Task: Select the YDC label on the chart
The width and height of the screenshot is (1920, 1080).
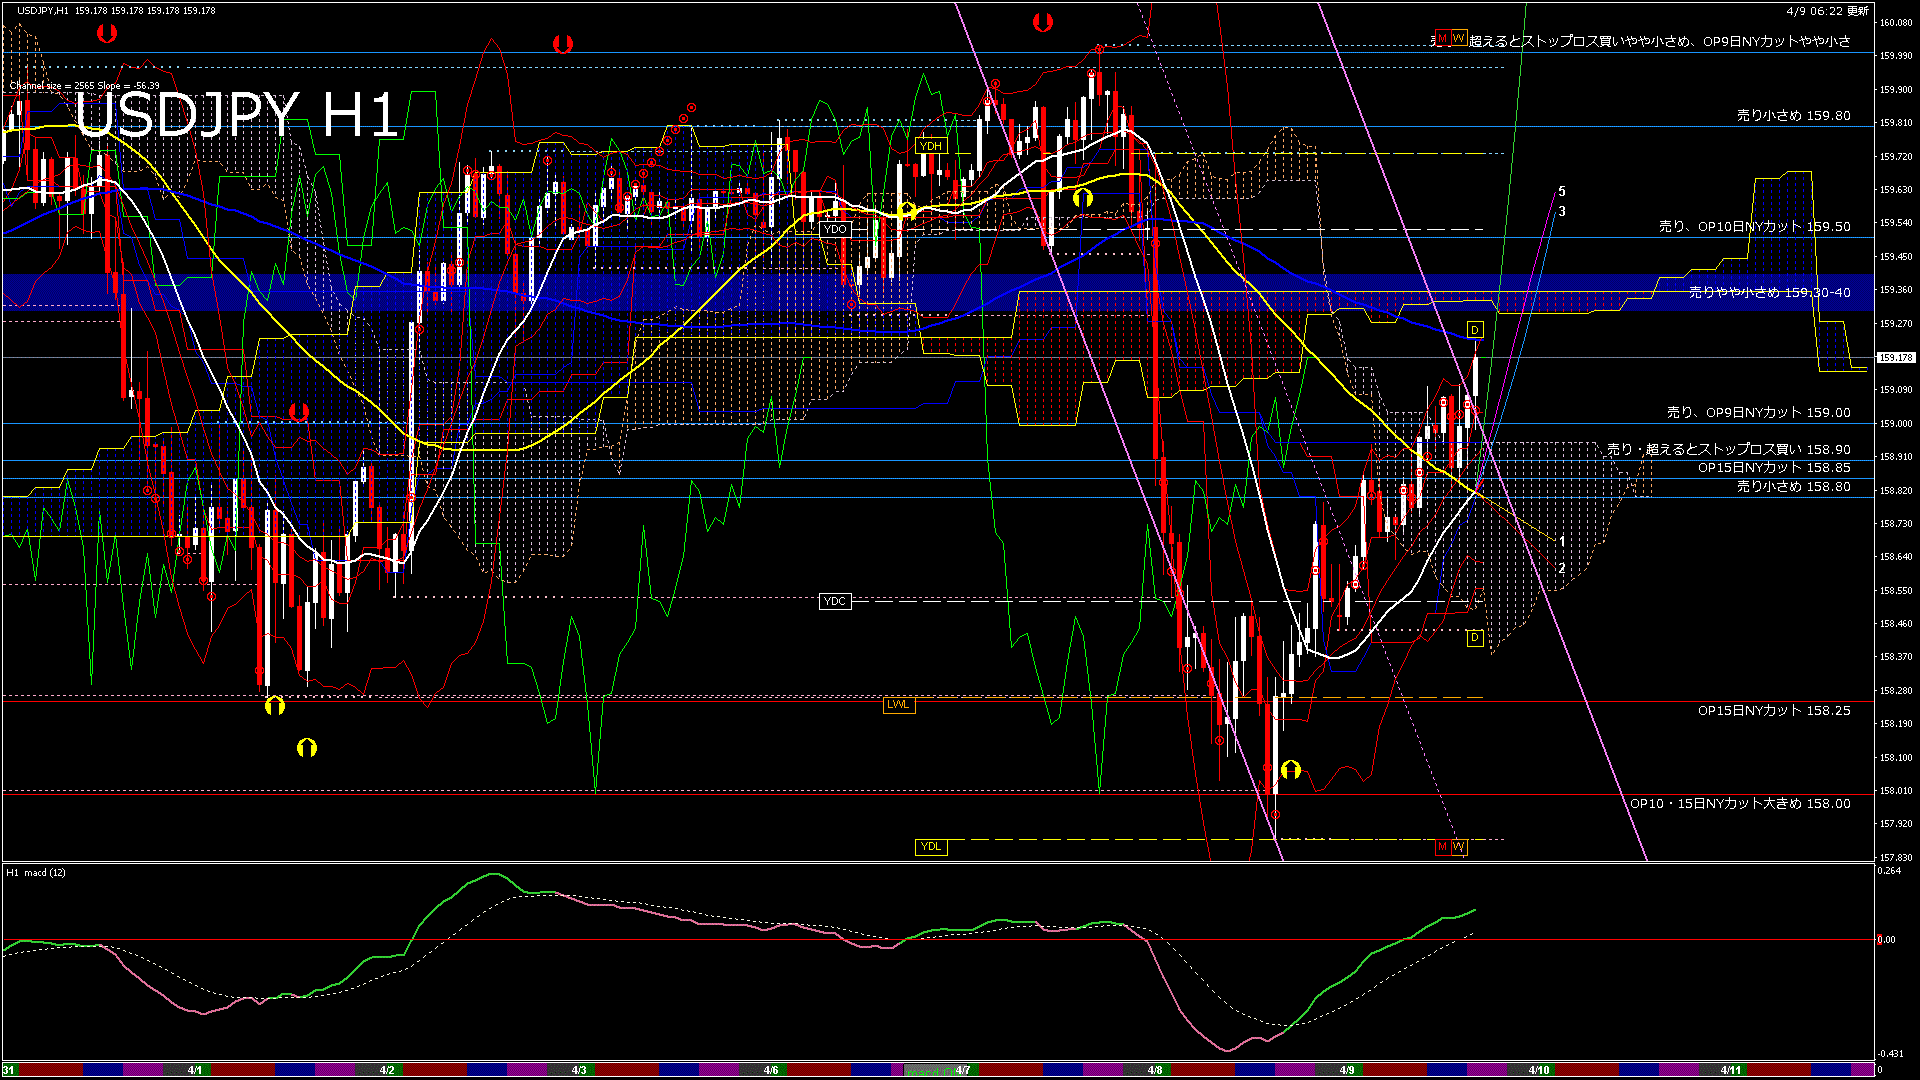Action: pyautogui.click(x=835, y=601)
